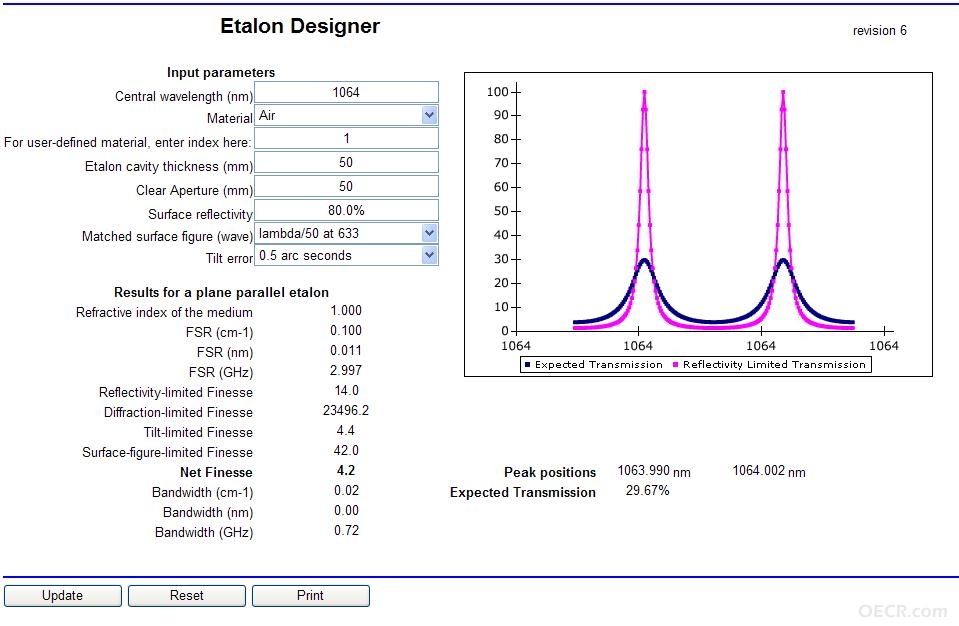Expand the Matched surface figure dropdown
This screenshot has height=626, width=959.
coord(429,233)
